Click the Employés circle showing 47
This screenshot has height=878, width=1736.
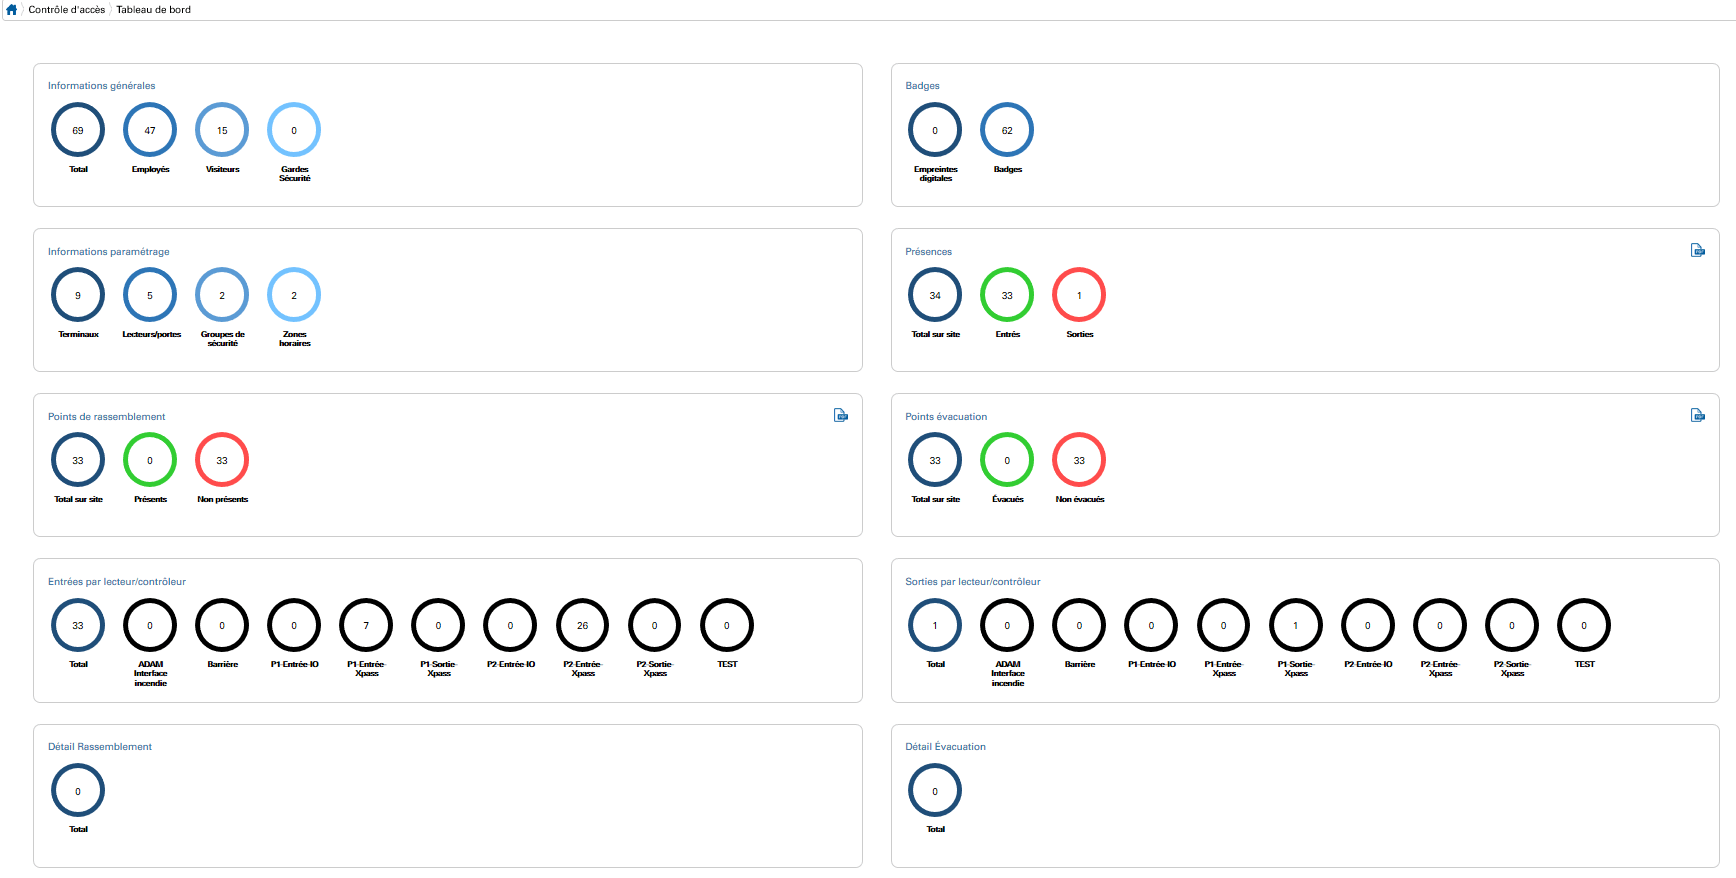pyautogui.click(x=150, y=130)
